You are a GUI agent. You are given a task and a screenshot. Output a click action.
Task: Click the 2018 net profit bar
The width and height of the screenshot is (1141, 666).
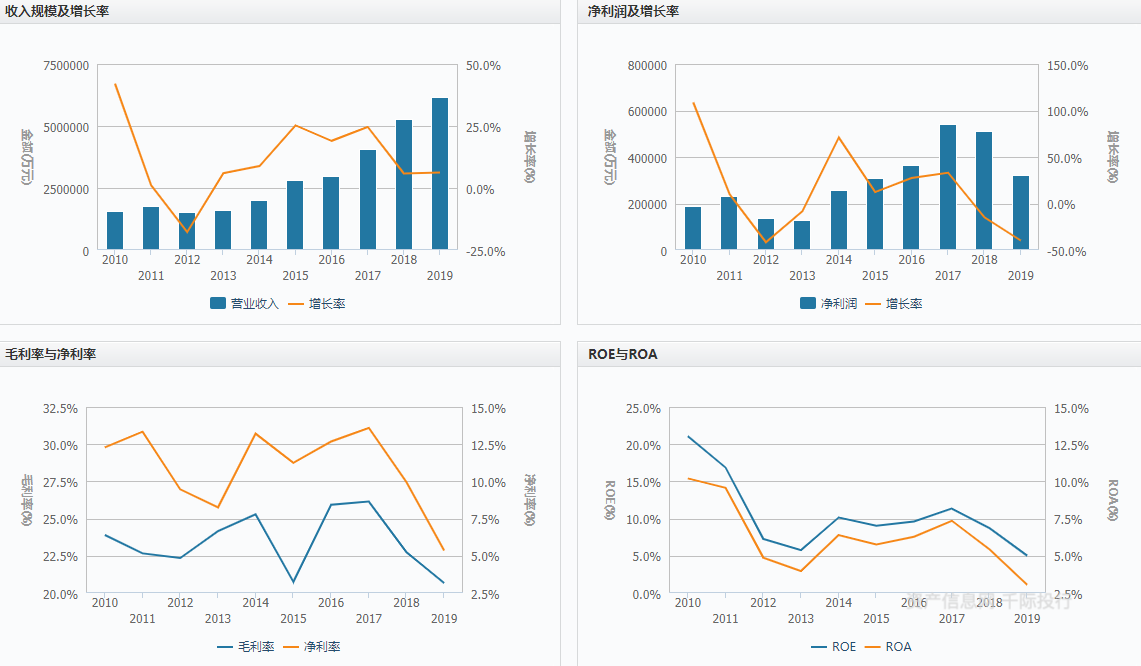984,191
